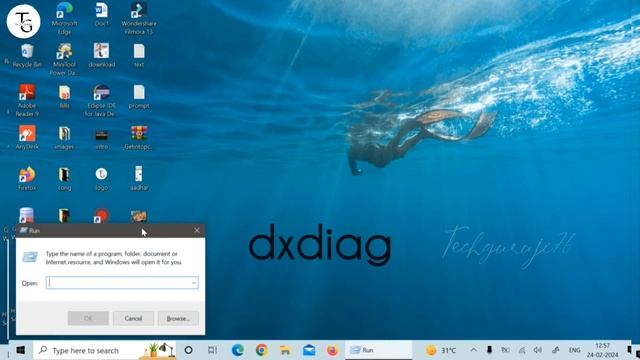Open Edge from the taskbar
This screenshot has height=360, width=640.
tap(238, 350)
